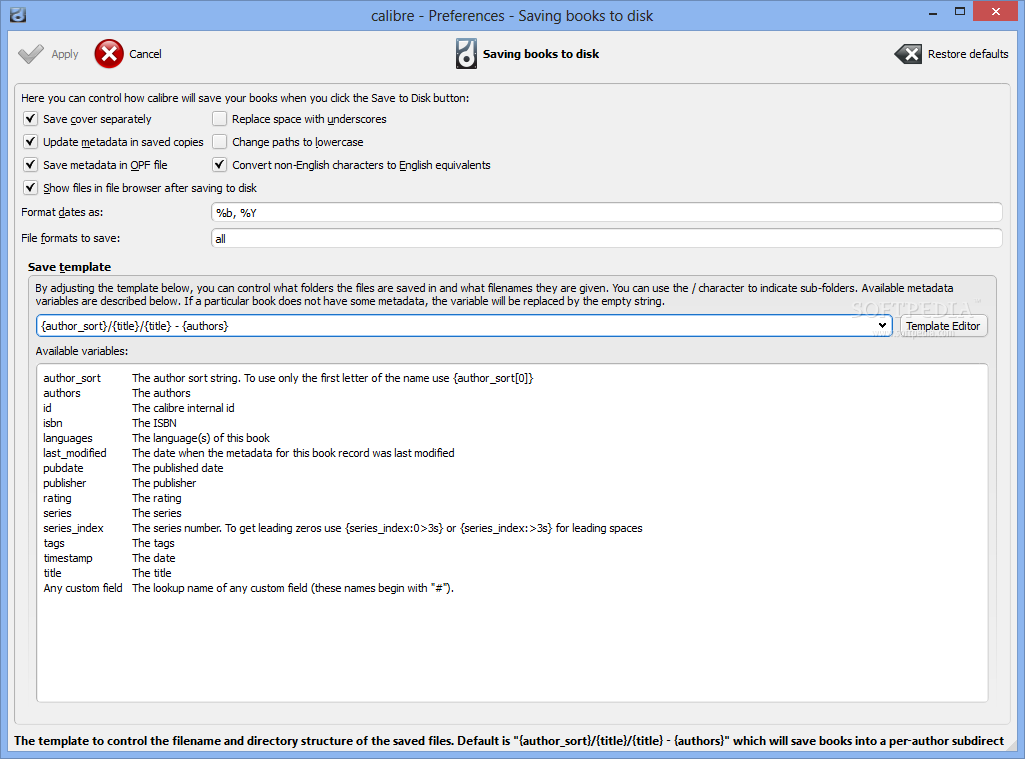Select the pubdate variable row

[133, 468]
